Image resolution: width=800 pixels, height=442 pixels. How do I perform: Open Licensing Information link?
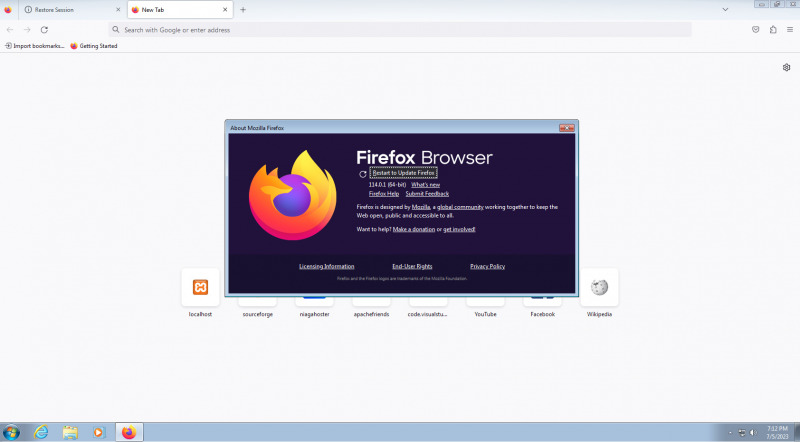(x=327, y=266)
